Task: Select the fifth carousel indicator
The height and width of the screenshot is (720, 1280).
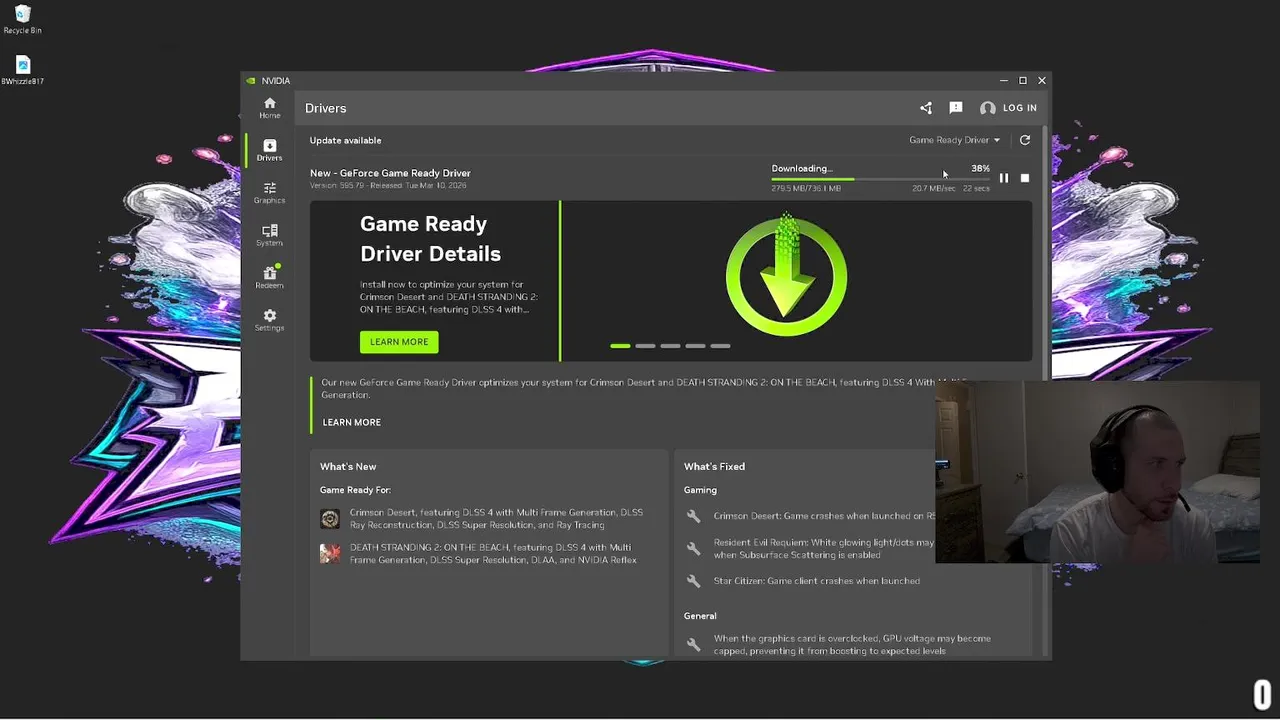Action: [x=720, y=346]
